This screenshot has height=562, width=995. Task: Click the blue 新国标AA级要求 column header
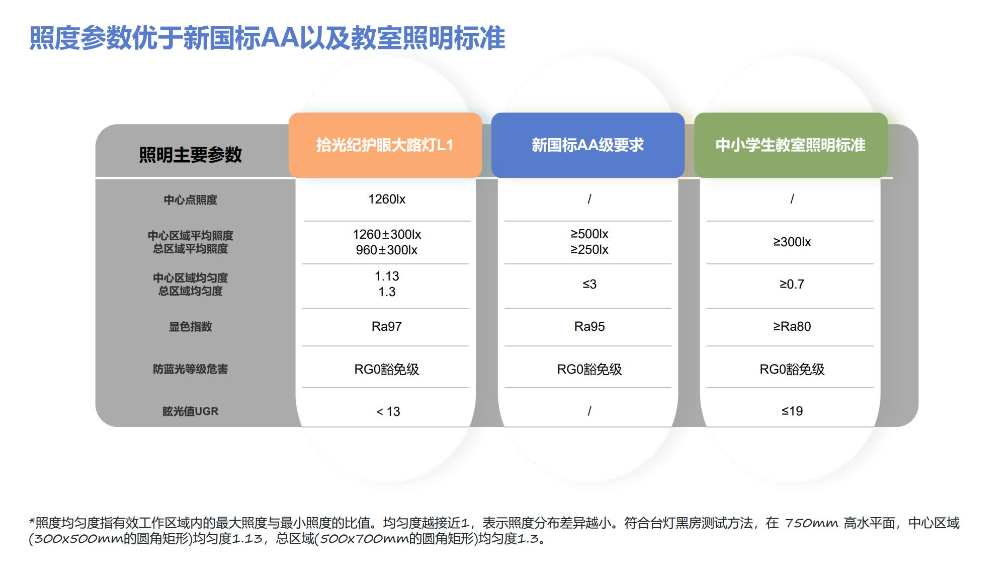coord(588,145)
